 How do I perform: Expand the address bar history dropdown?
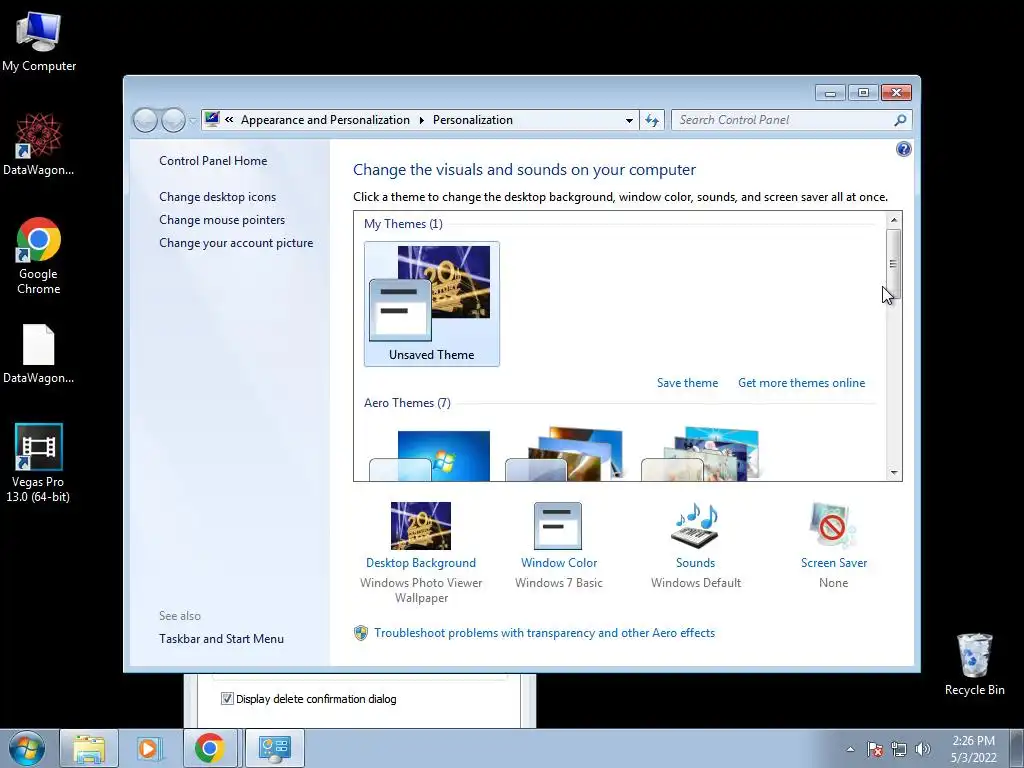[629, 120]
